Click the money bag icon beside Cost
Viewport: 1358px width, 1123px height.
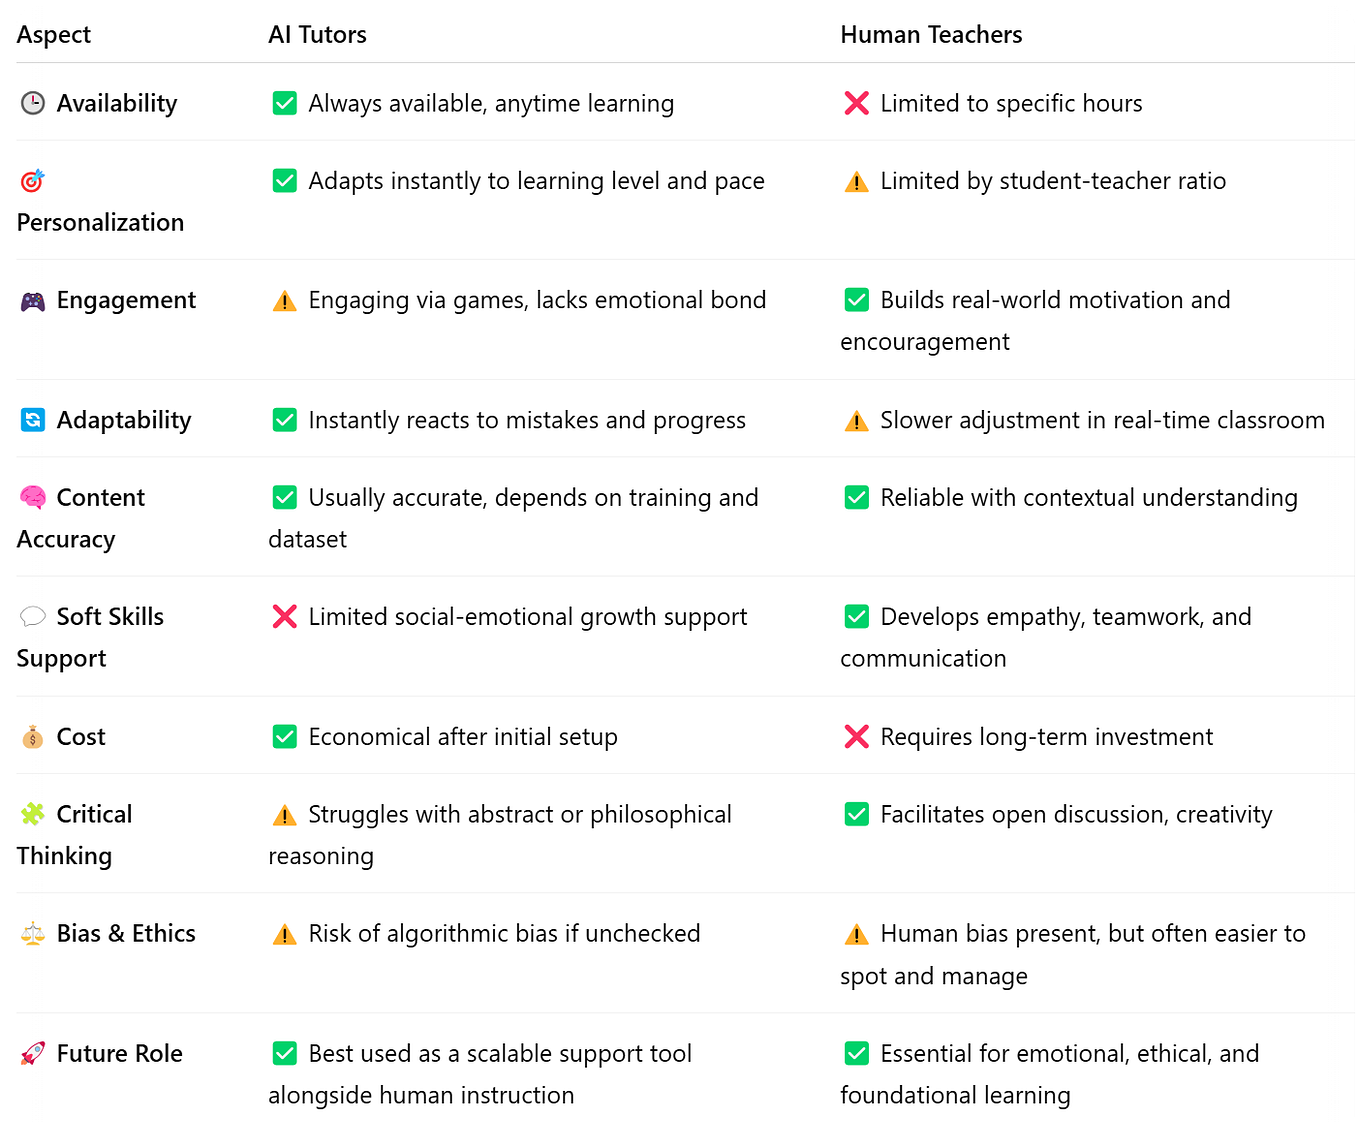click(x=33, y=737)
